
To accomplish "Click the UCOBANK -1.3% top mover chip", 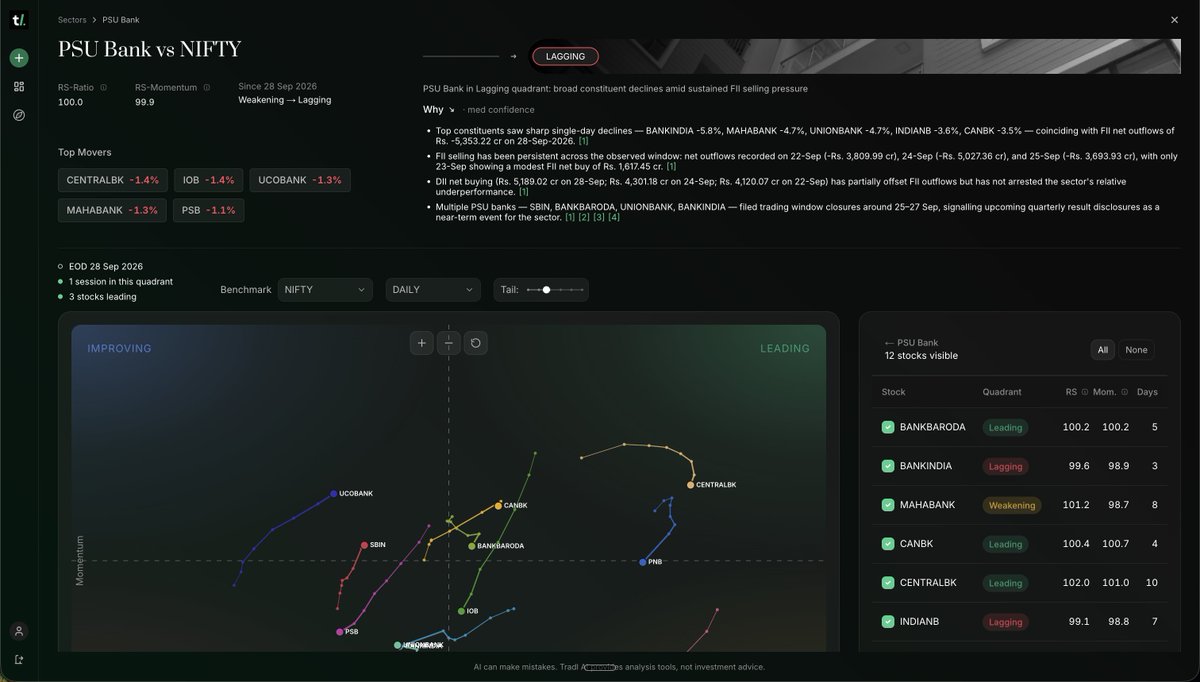I will point(300,180).
